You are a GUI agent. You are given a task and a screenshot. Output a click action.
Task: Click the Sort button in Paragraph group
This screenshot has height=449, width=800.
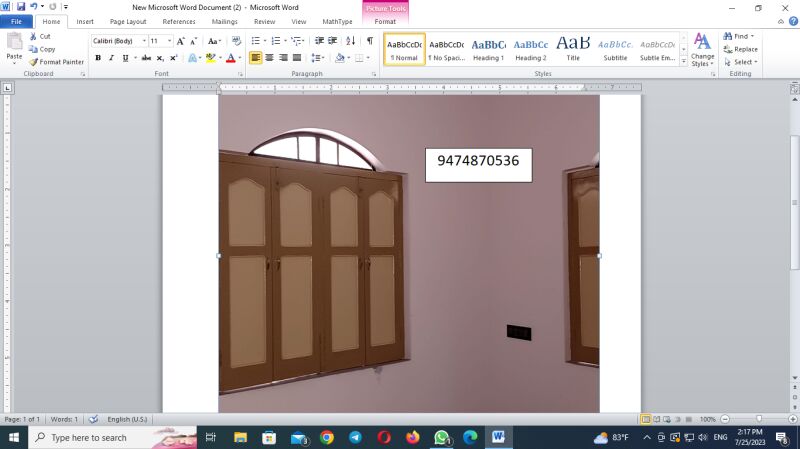(x=351, y=41)
